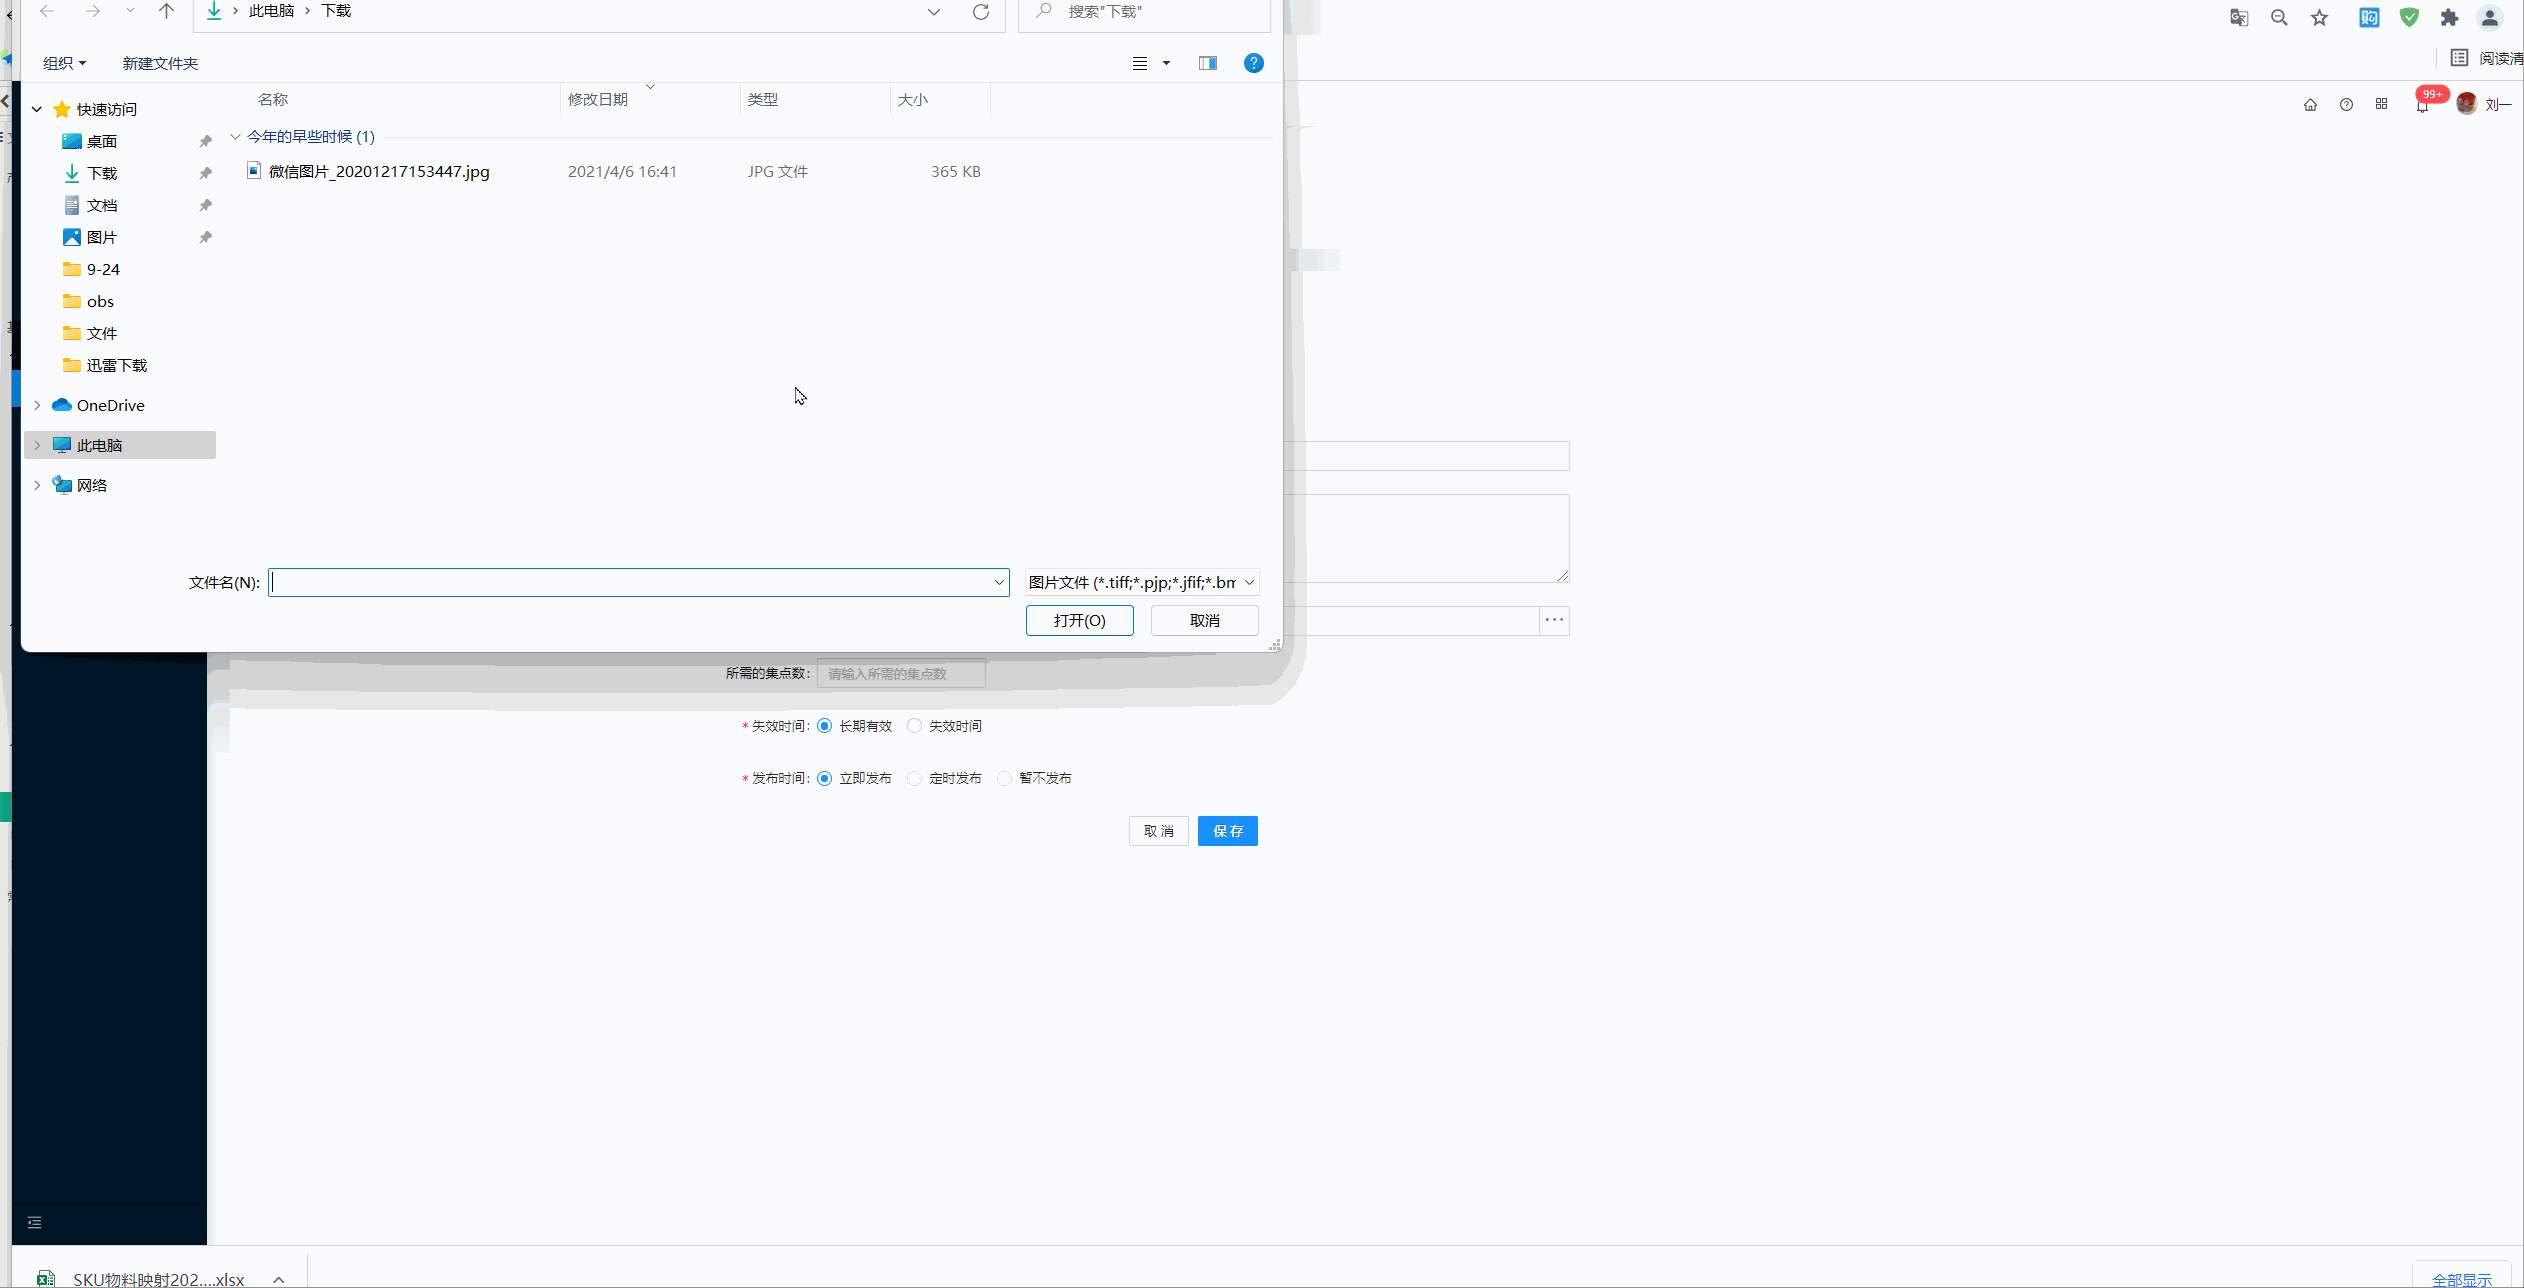
Task: Open the browser extensions puzzle icon
Action: tap(2449, 17)
